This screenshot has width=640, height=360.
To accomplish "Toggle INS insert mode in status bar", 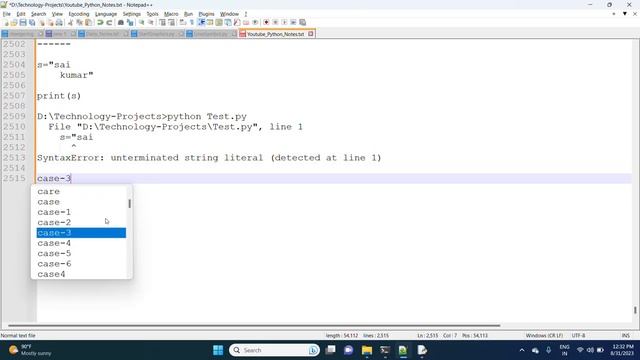I will coord(625,336).
